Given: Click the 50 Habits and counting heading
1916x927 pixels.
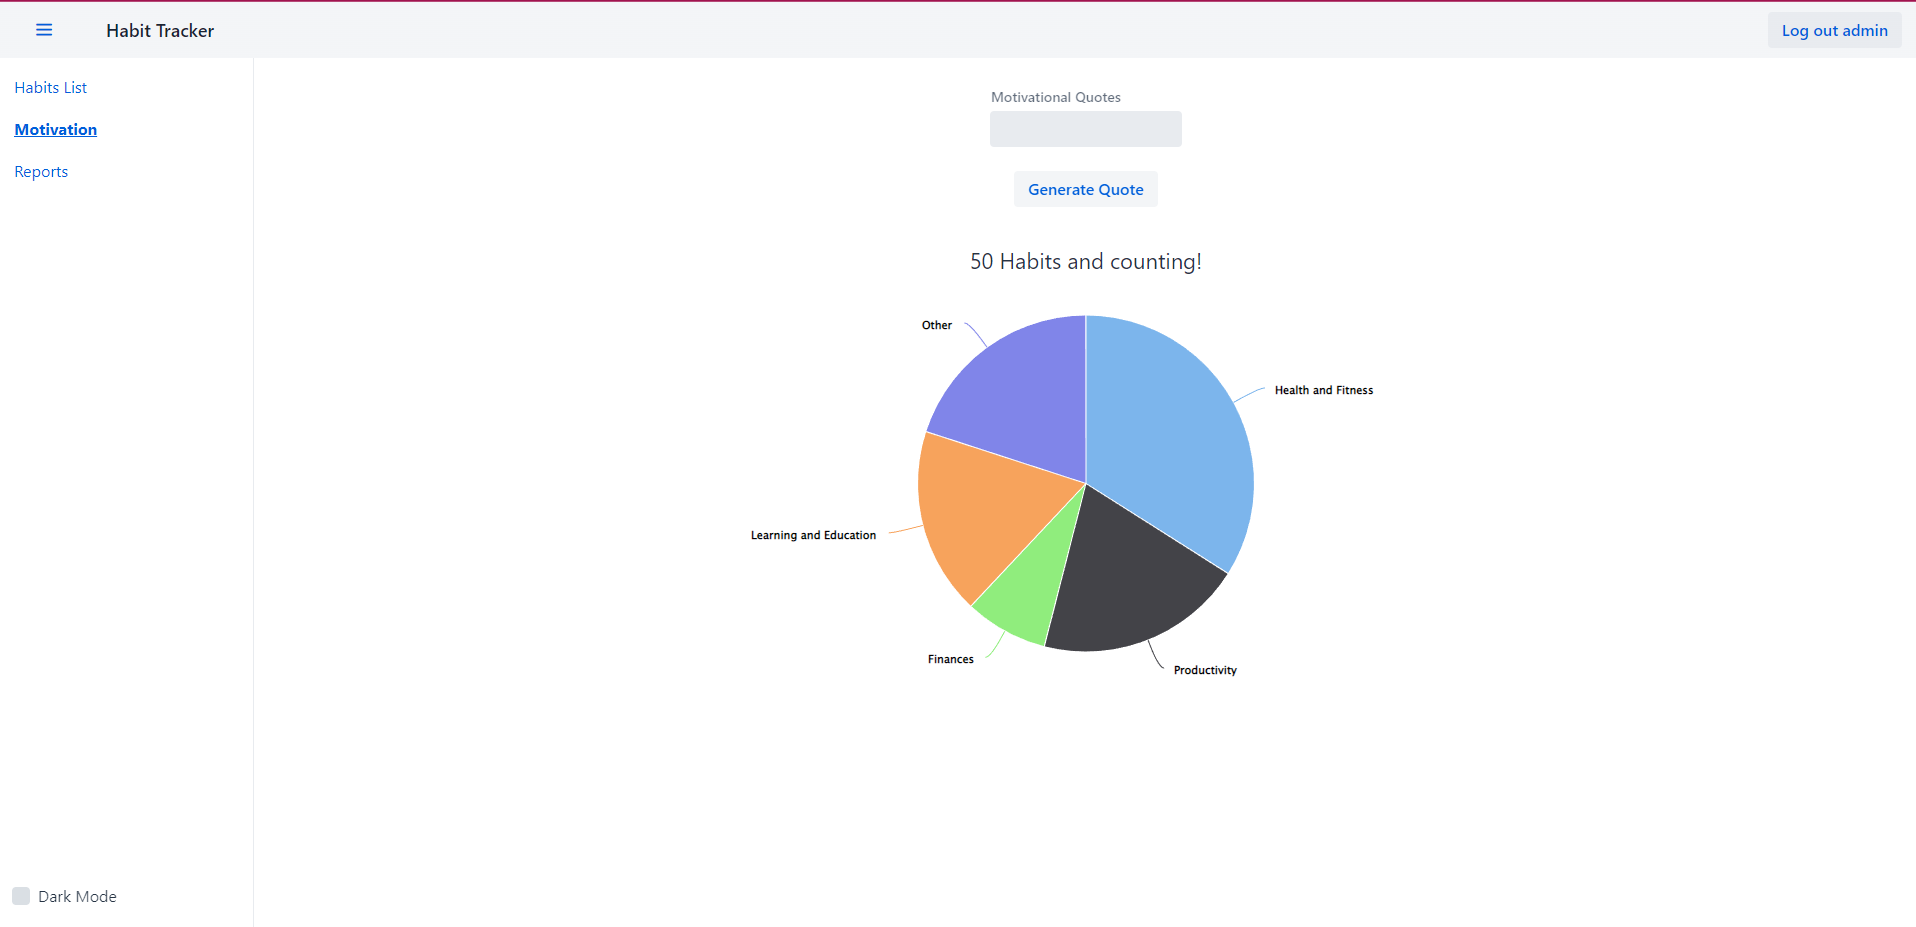Looking at the screenshot, I should coord(1085,261).
